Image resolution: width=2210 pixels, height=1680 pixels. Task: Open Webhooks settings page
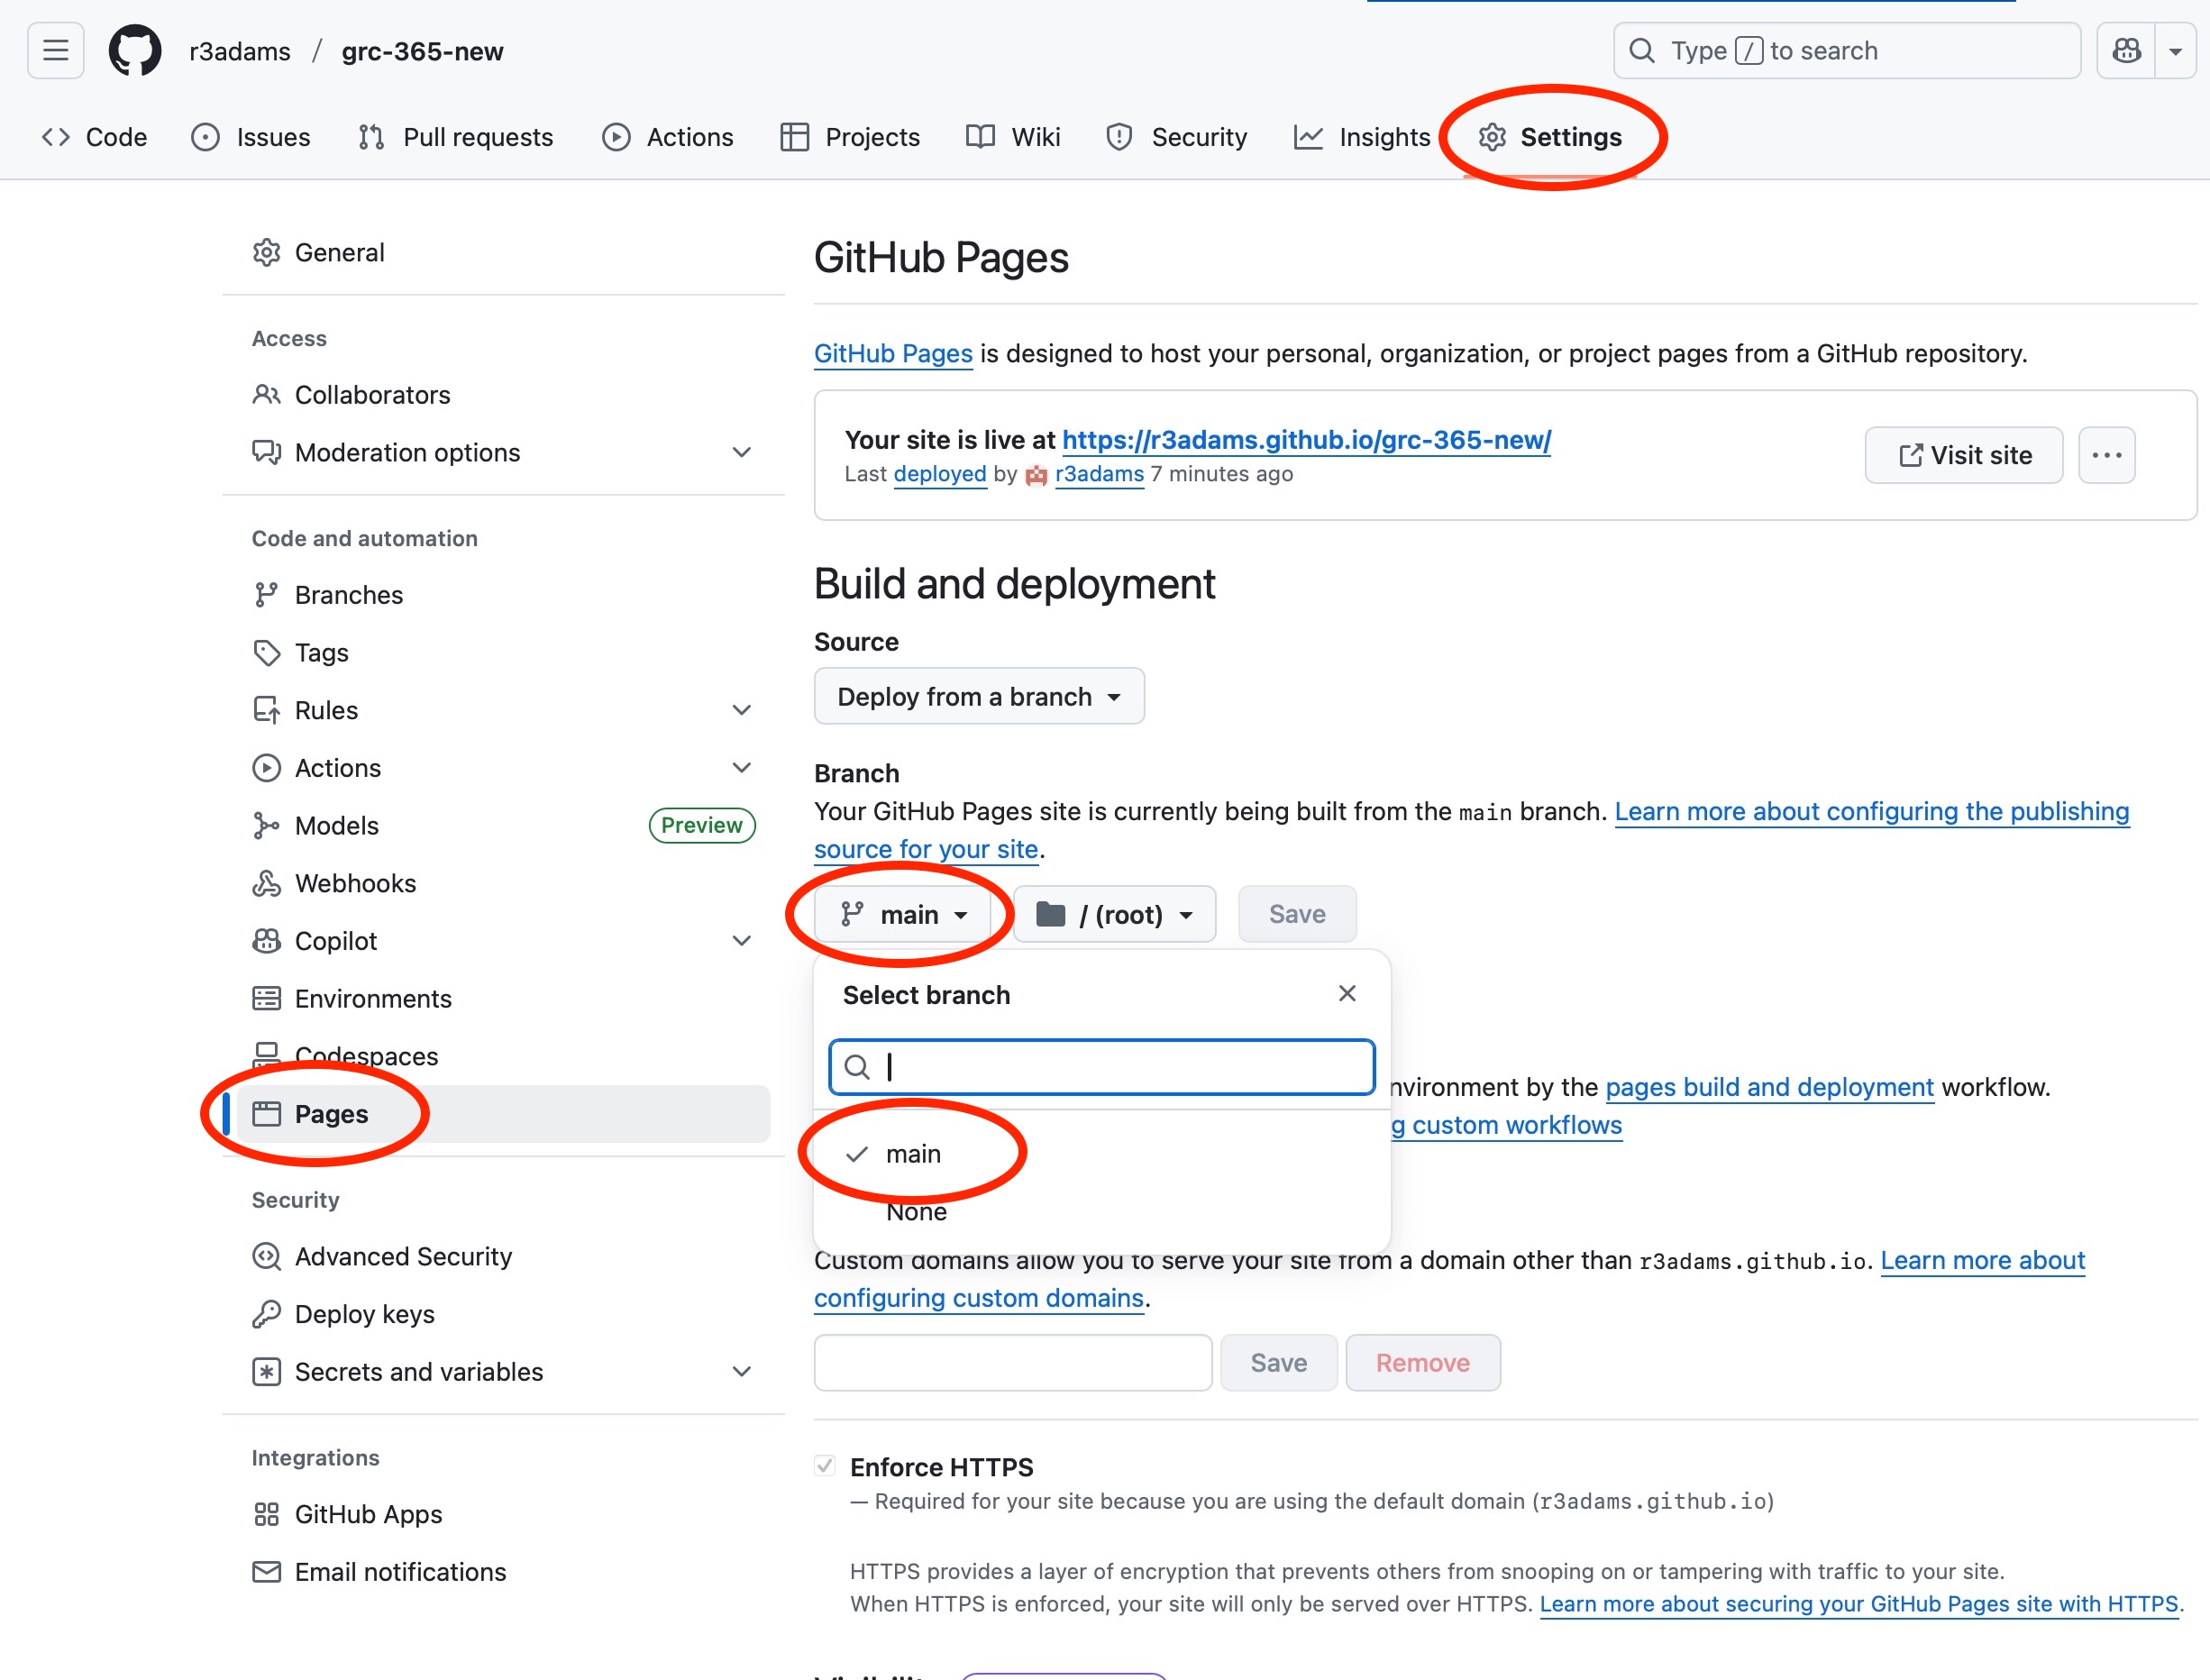[503, 883]
